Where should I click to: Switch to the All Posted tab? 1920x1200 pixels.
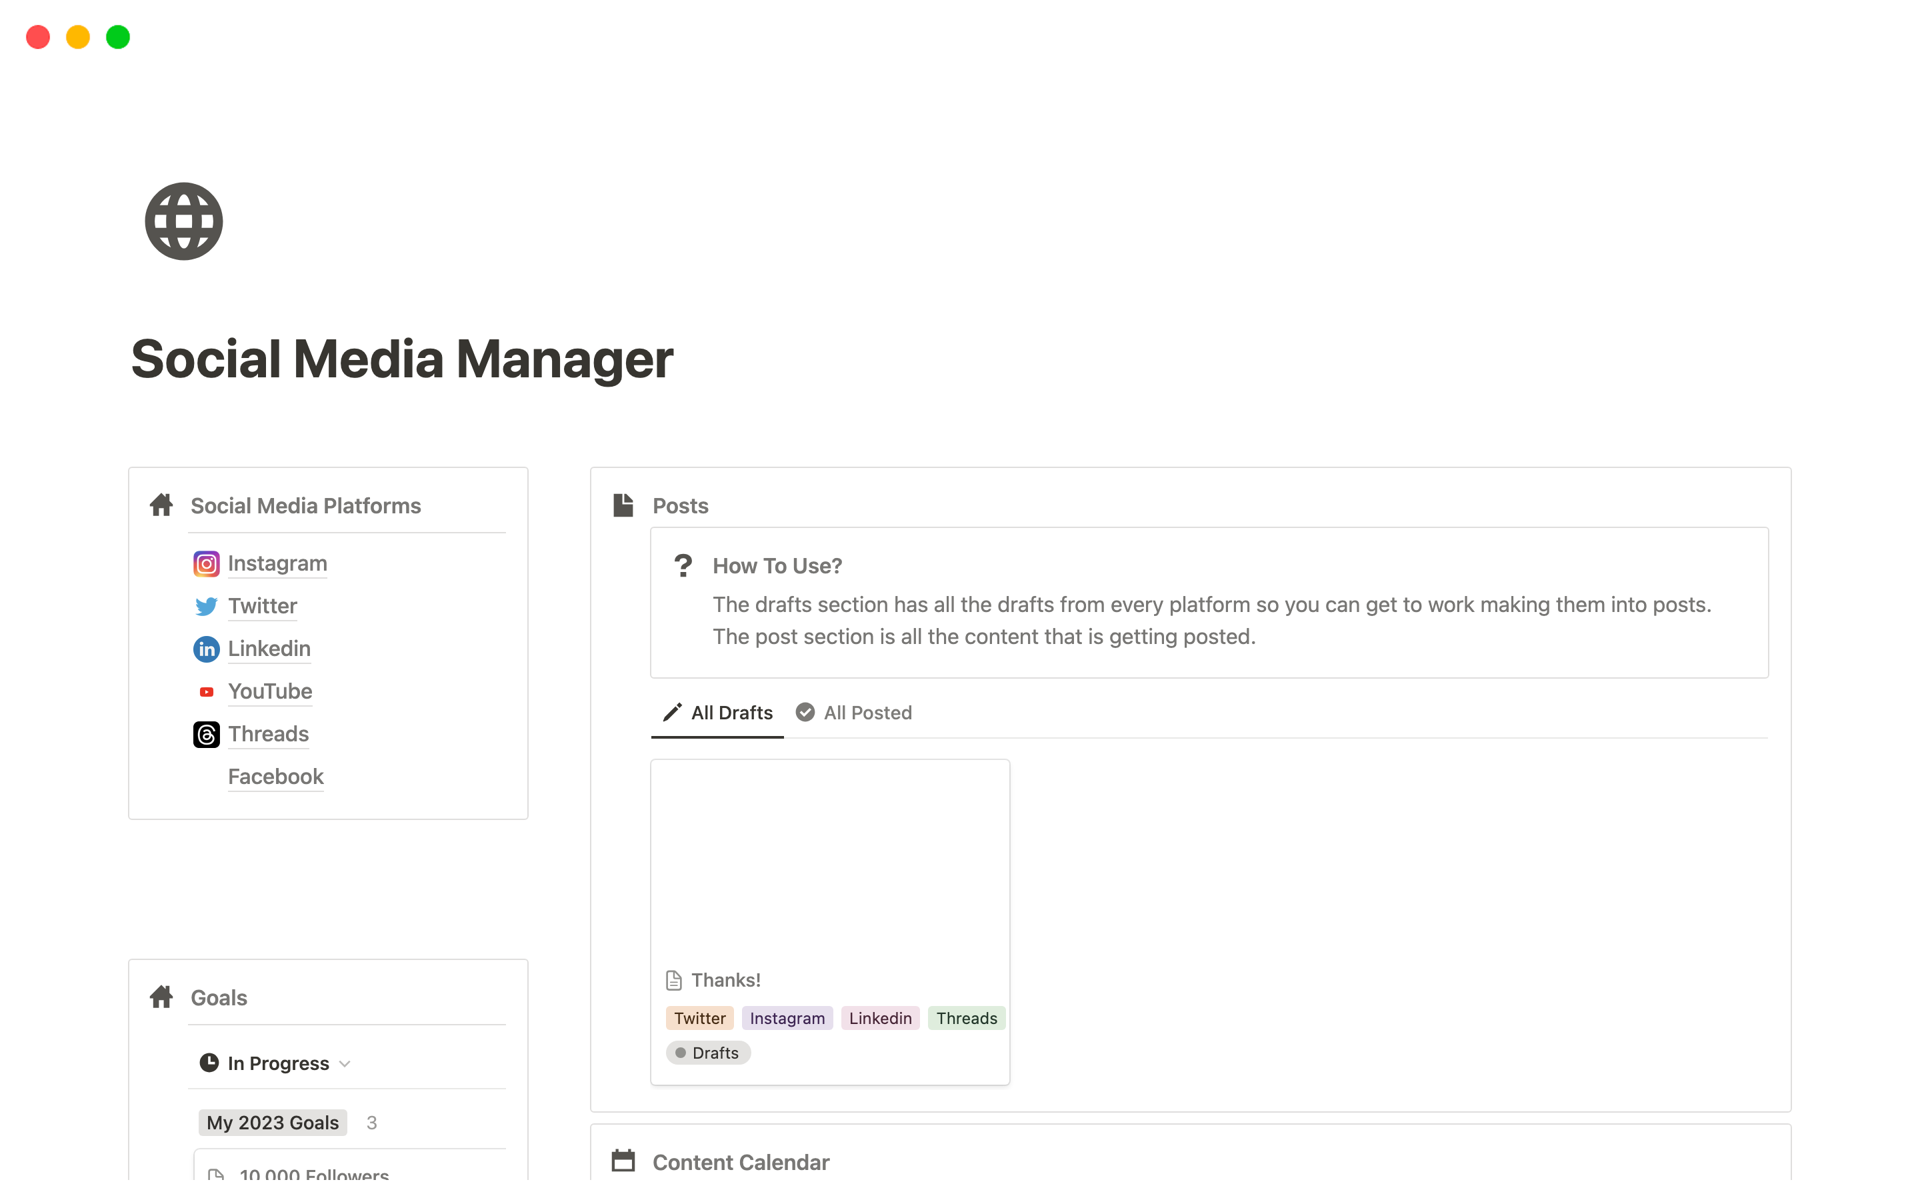coord(867,712)
